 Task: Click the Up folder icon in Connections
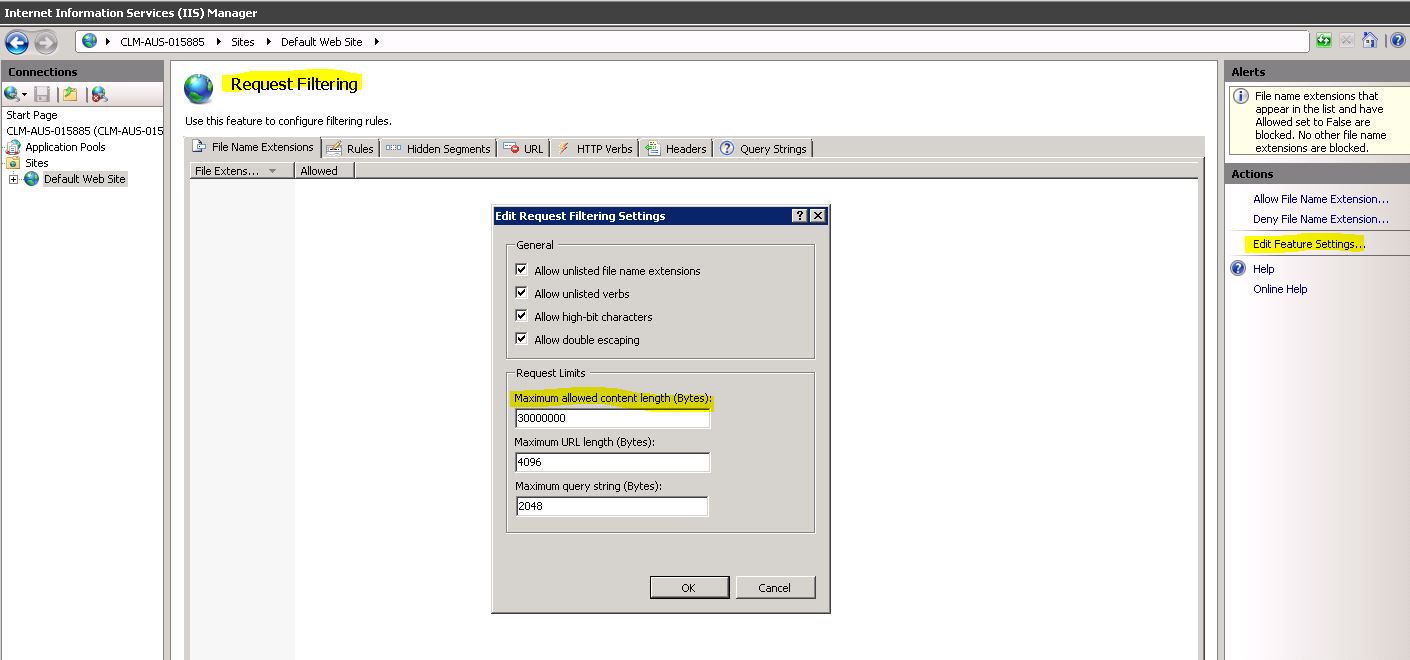(69, 94)
